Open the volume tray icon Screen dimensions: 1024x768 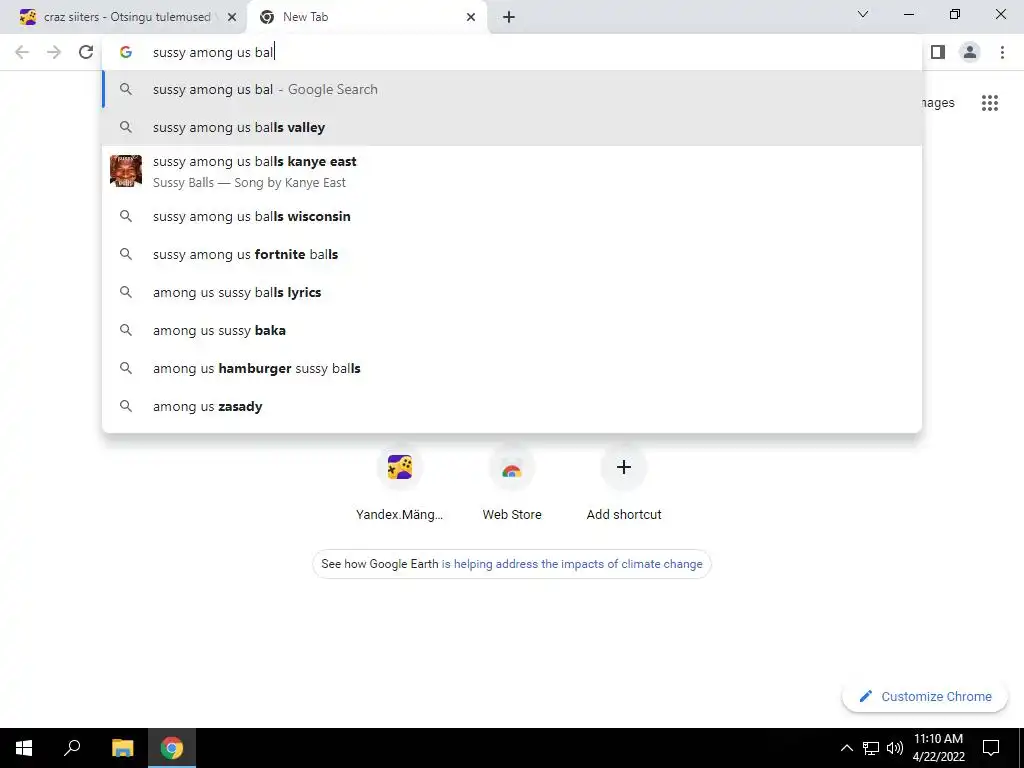(x=895, y=748)
